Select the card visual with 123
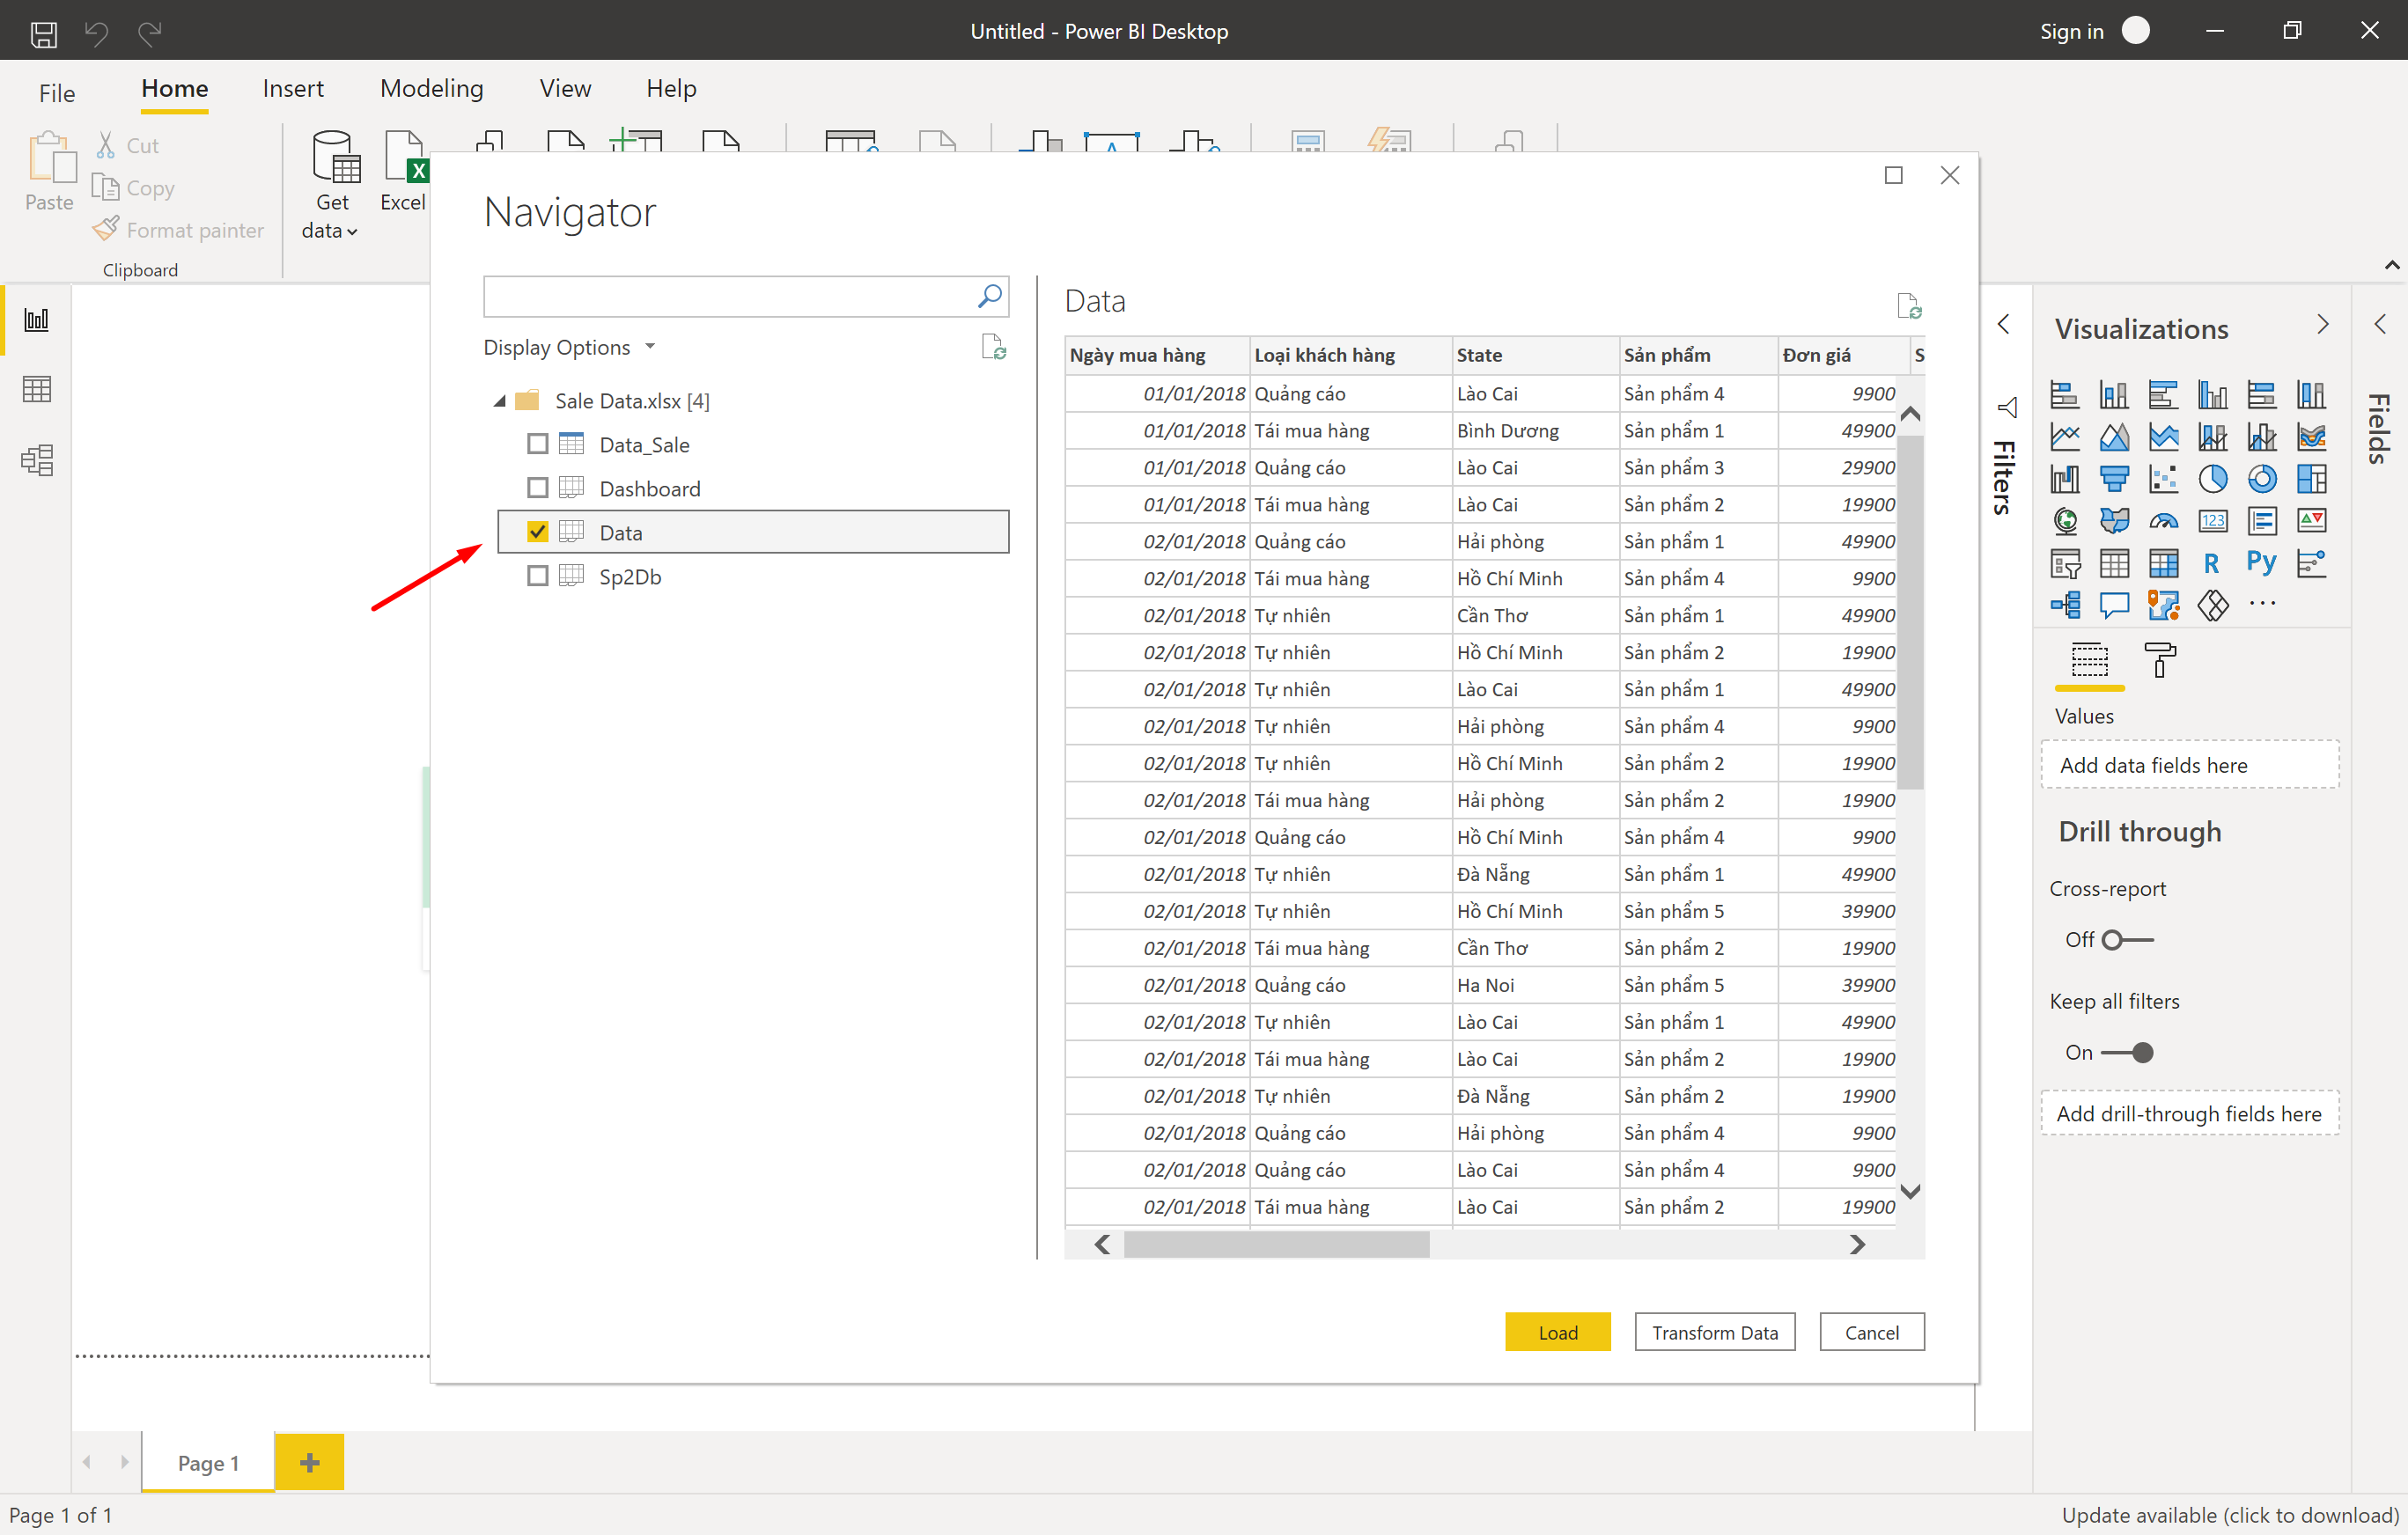This screenshot has width=2408, height=1535. (2213, 521)
